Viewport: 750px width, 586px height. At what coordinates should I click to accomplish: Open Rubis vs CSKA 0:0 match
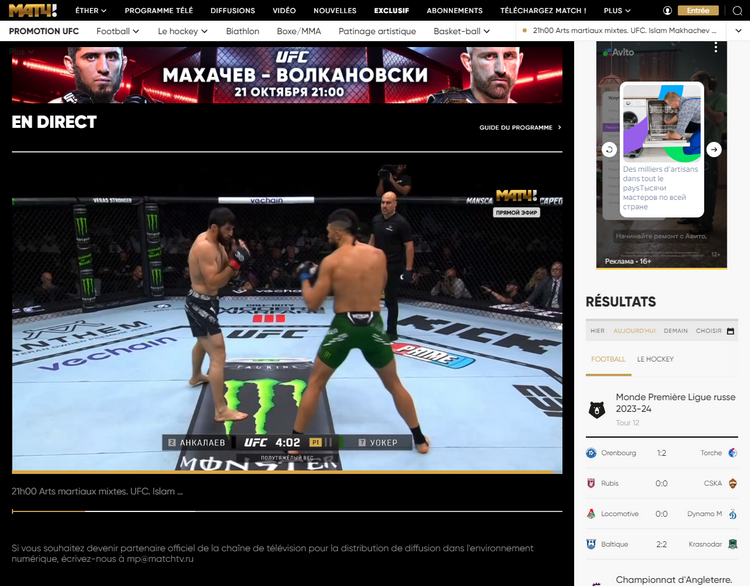click(662, 483)
